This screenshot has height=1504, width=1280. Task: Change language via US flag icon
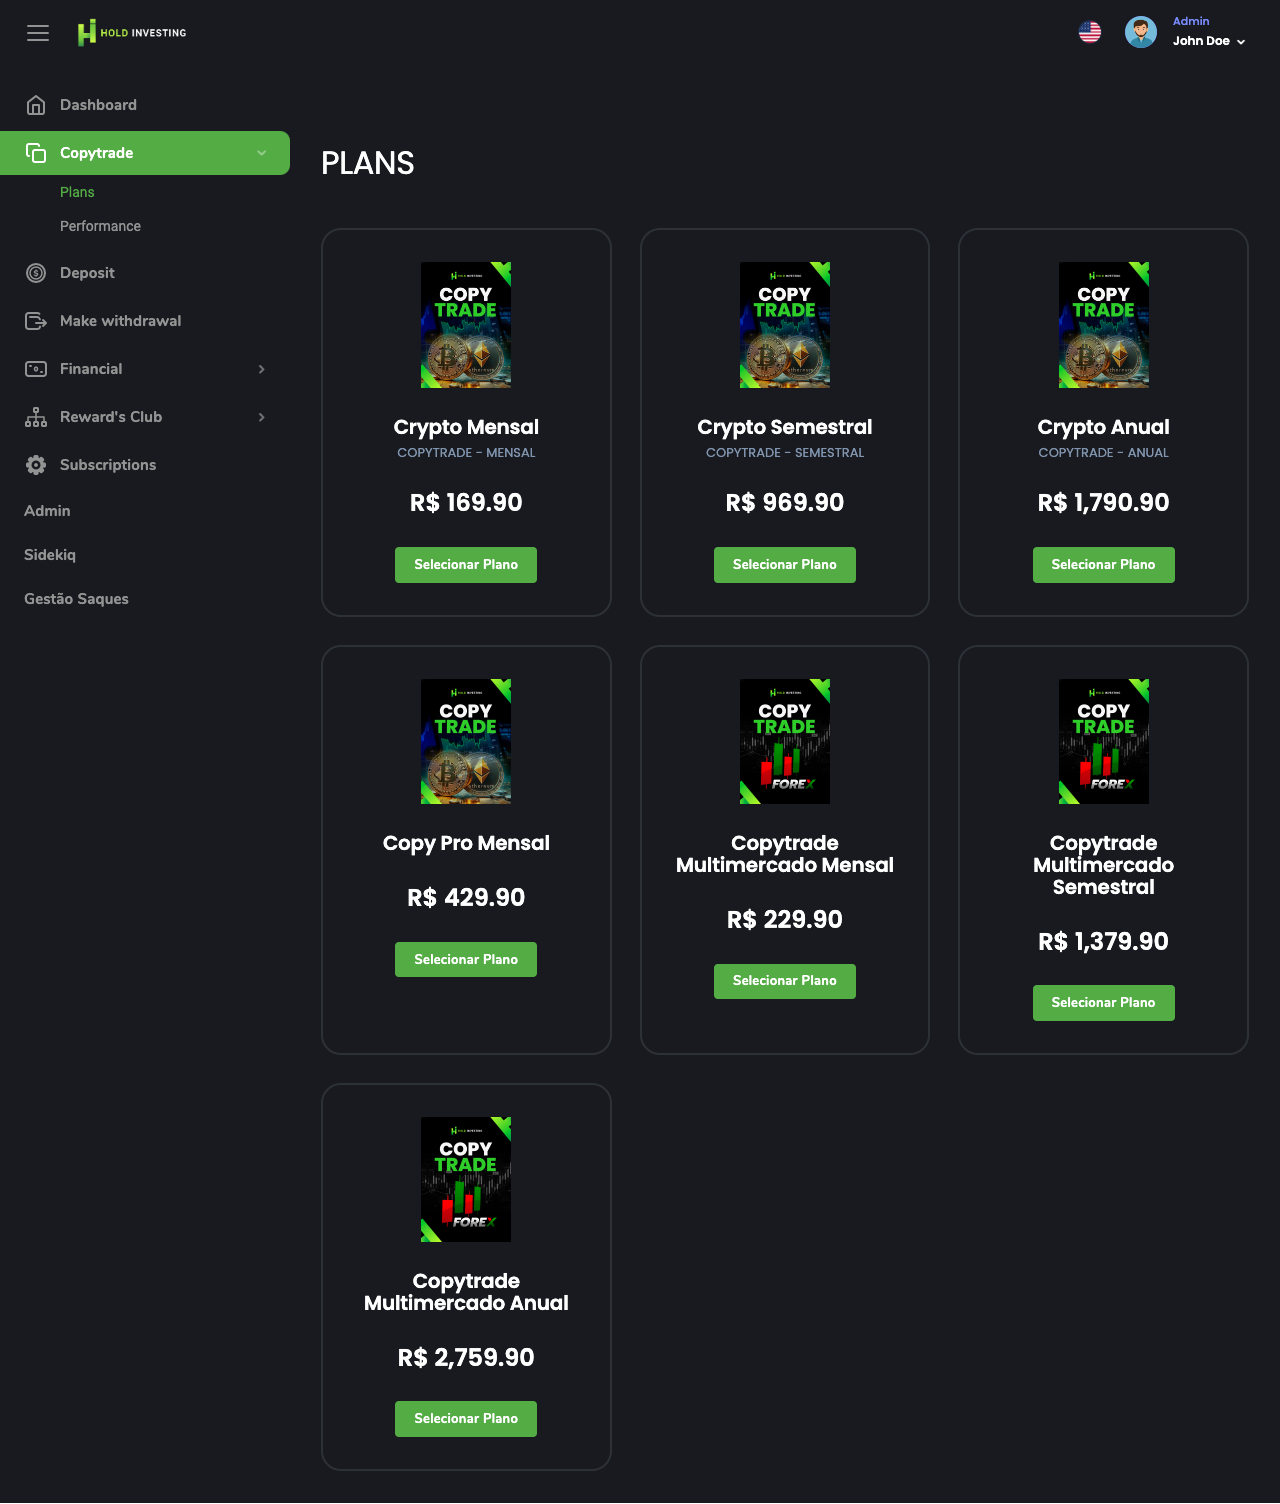[1090, 32]
